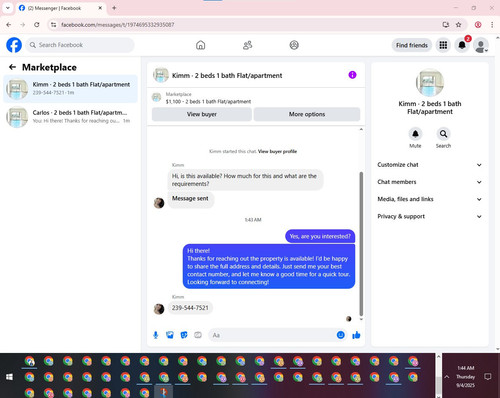Select the Messenger | Facebook tab
500x398 pixels.
(x=60, y=8)
